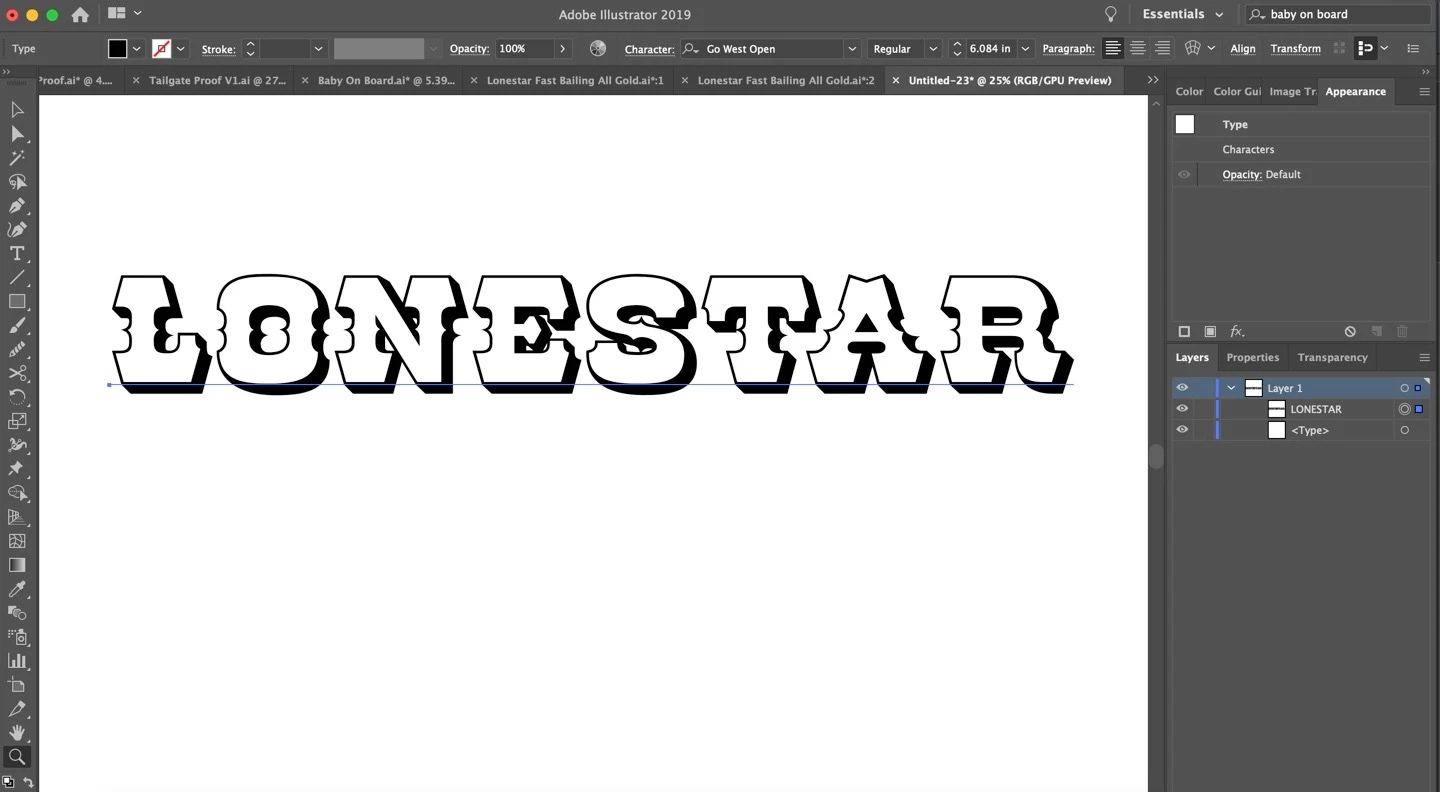Click the black fill color swatch

coord(118,48)
